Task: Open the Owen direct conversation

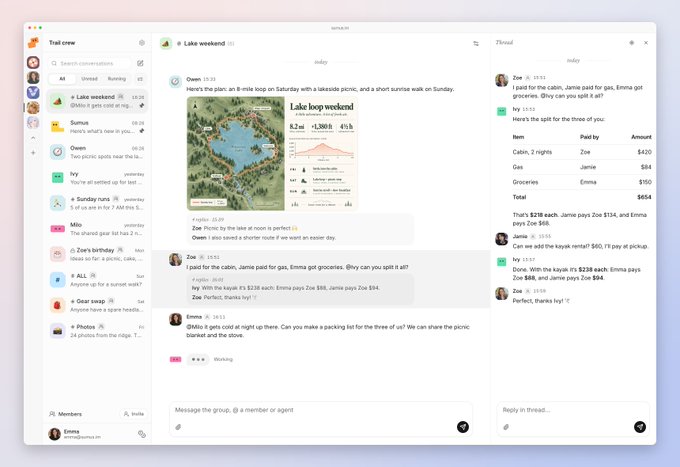Action: tap(97, 152)
